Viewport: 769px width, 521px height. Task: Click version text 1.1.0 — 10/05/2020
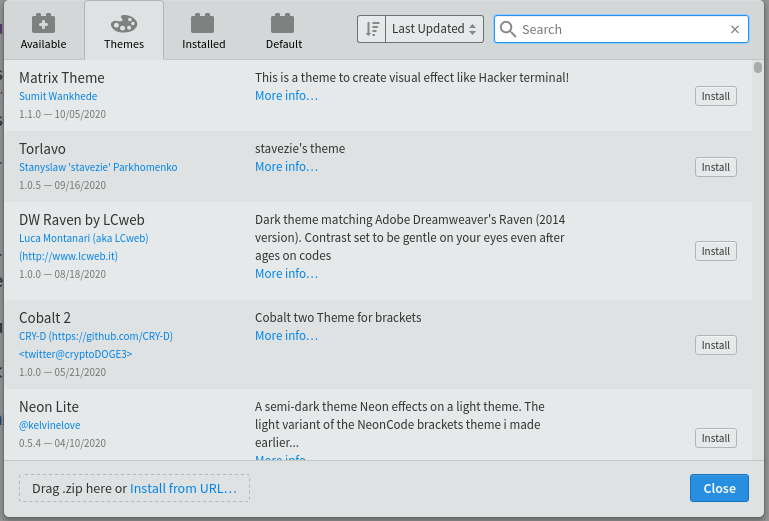(62, 114)
